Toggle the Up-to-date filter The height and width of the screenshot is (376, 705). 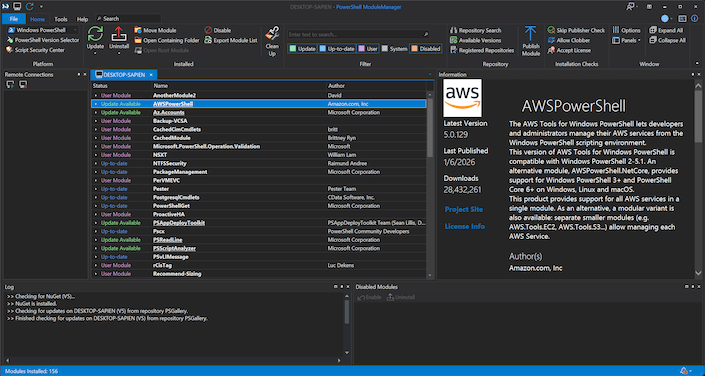(x=337, y=49)
